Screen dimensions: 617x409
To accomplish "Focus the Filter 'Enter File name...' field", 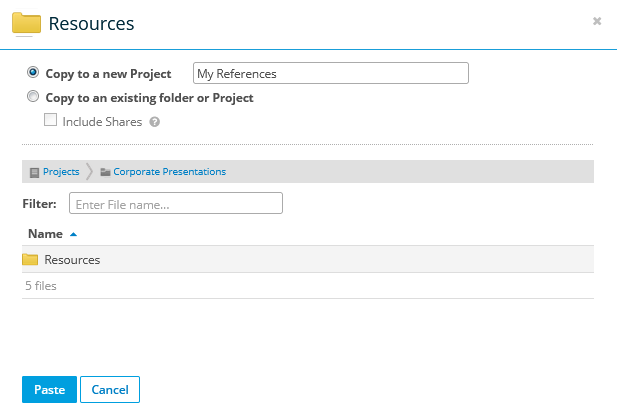I will [176, 204].
